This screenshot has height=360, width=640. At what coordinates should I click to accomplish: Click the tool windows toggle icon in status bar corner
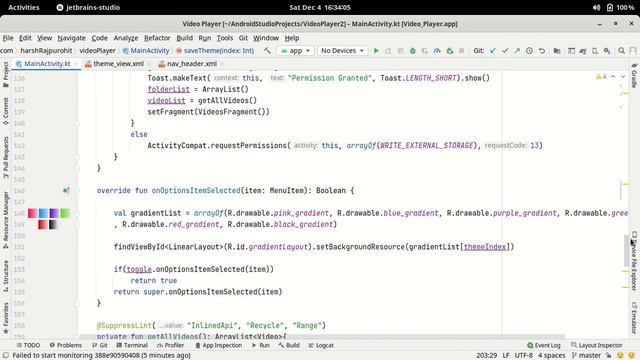(5, 356)
